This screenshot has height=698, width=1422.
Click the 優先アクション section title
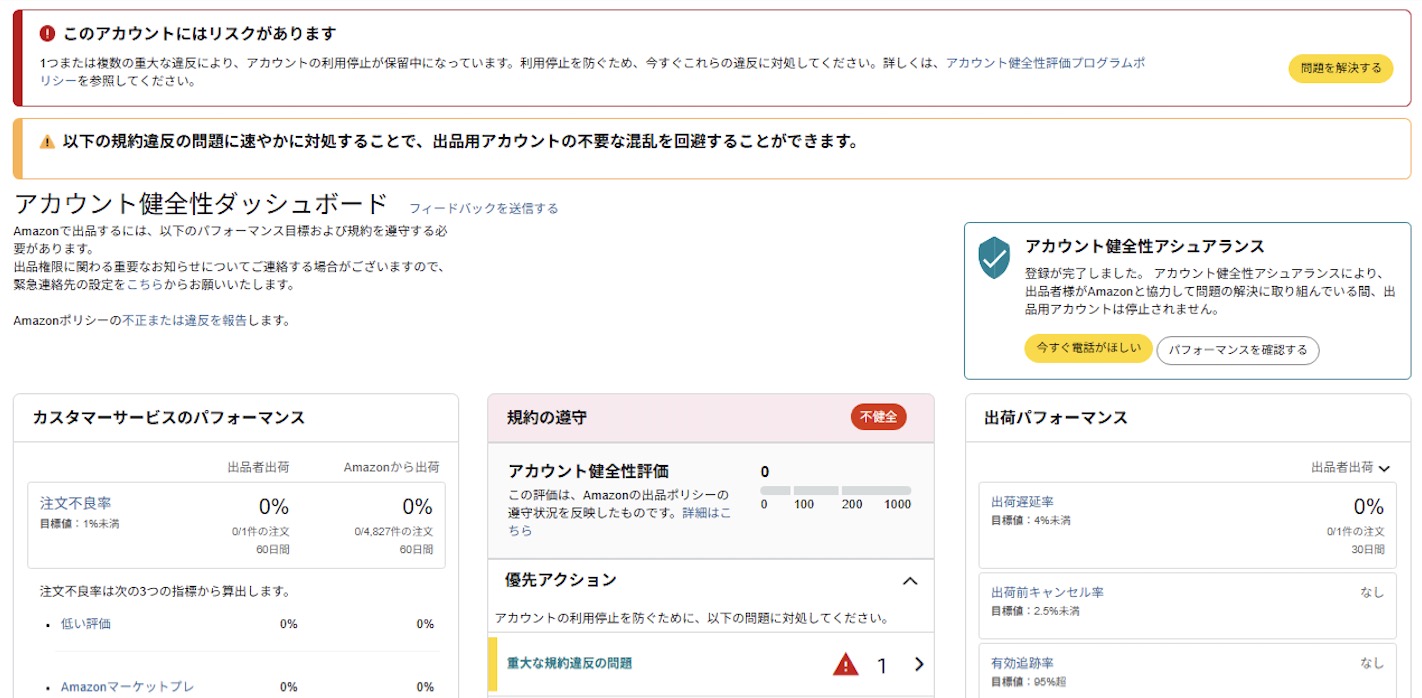tap(561, 580)
